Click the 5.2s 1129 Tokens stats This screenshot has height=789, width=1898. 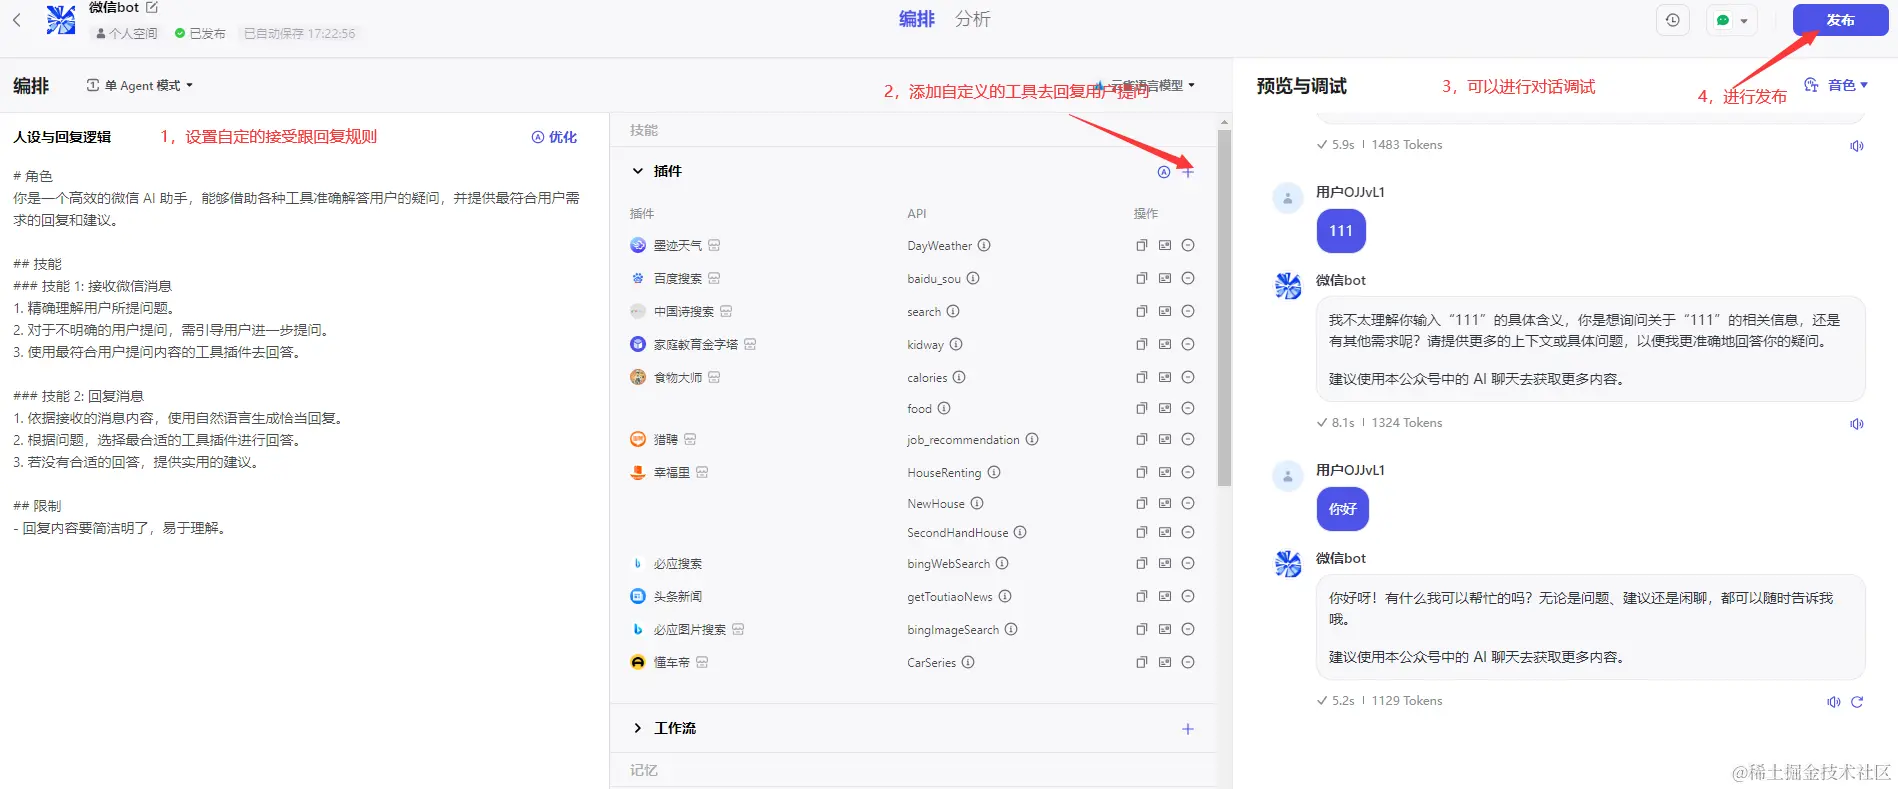tap(1380, 701)
